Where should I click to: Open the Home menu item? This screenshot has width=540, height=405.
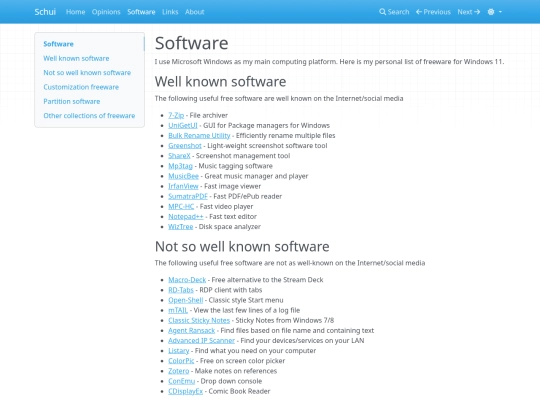(x=75, y=12)
